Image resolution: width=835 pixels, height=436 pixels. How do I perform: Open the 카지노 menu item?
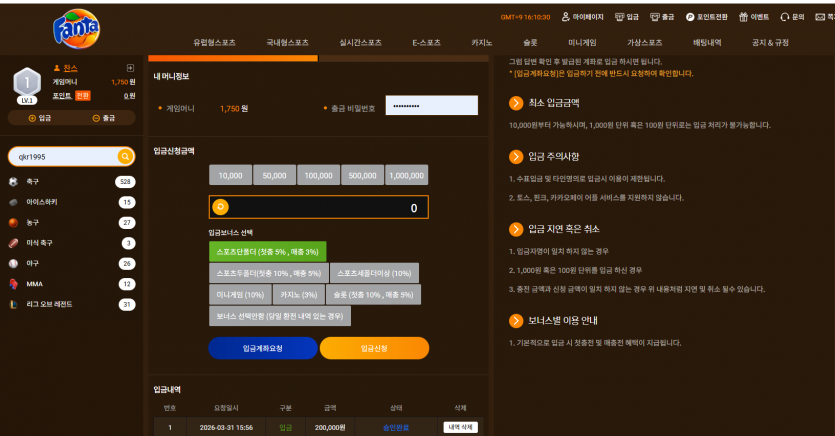point(481,43)
